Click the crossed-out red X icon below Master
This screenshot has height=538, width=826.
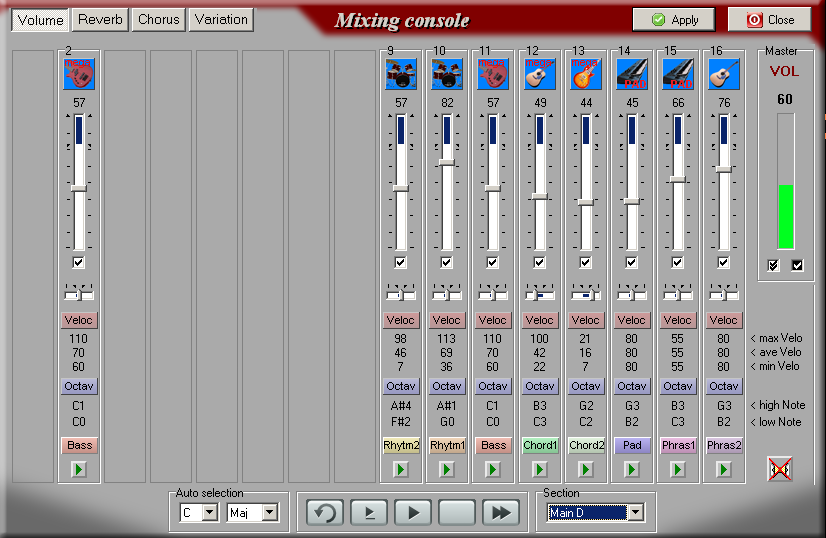pos(780,468)
